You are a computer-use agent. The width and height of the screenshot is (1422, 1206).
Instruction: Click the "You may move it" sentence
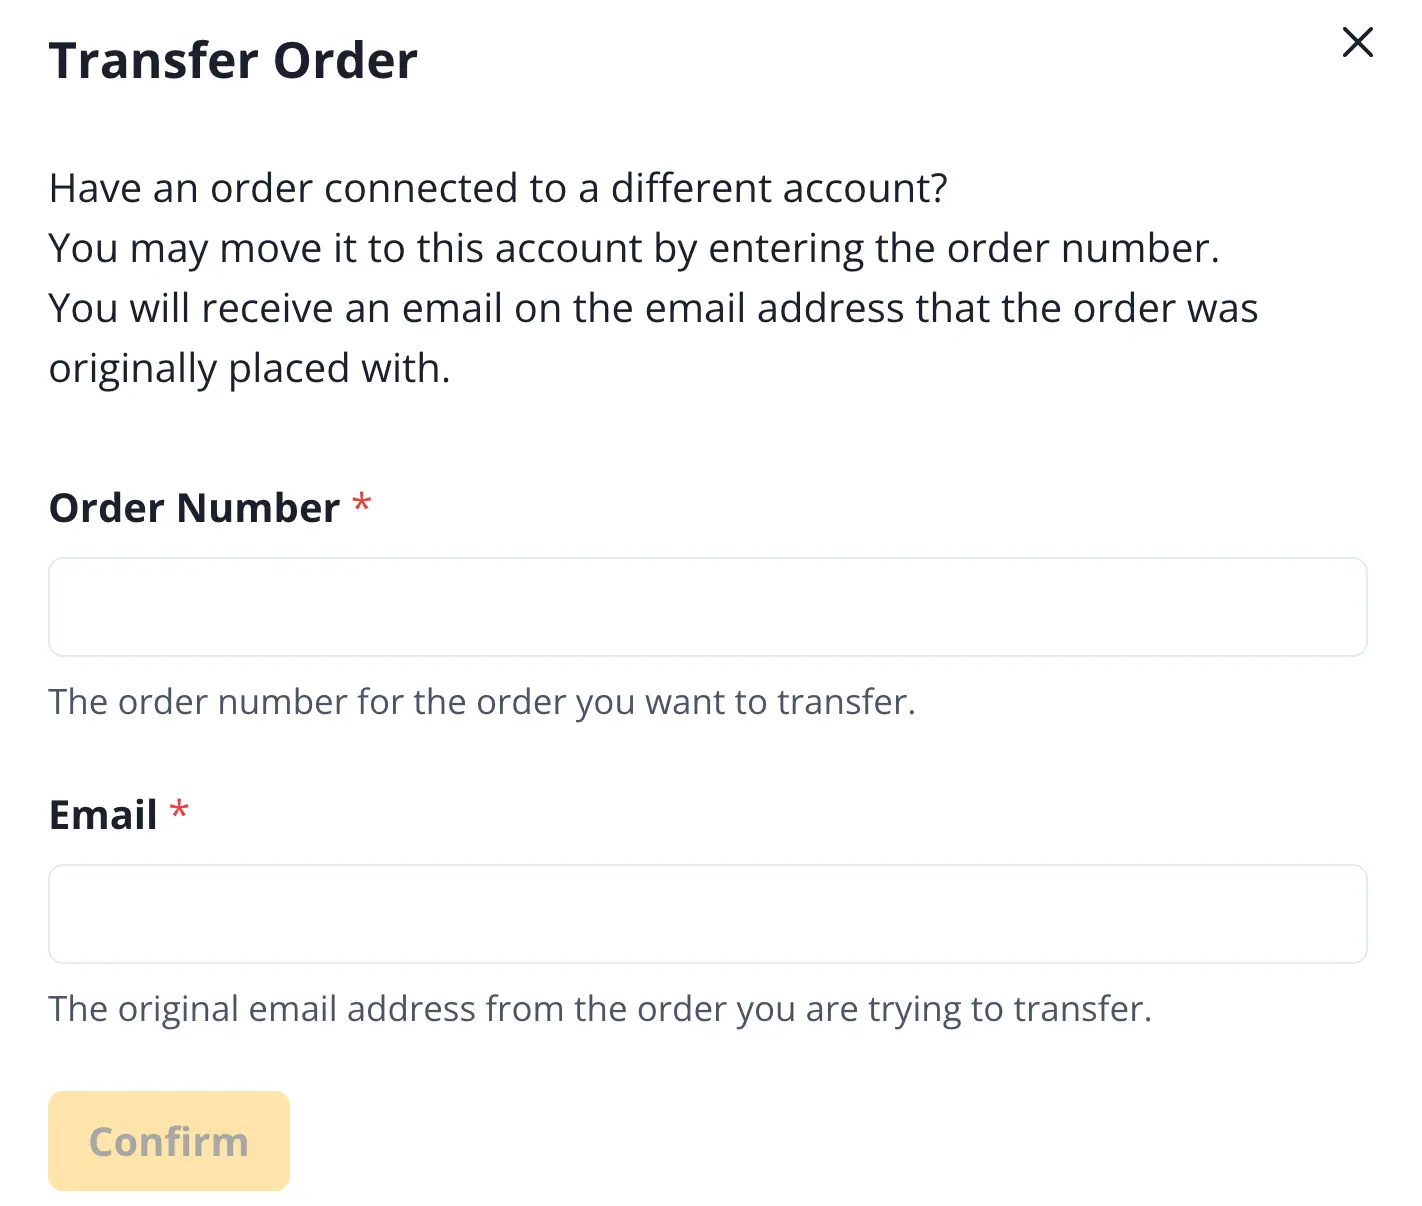[634, 248]
